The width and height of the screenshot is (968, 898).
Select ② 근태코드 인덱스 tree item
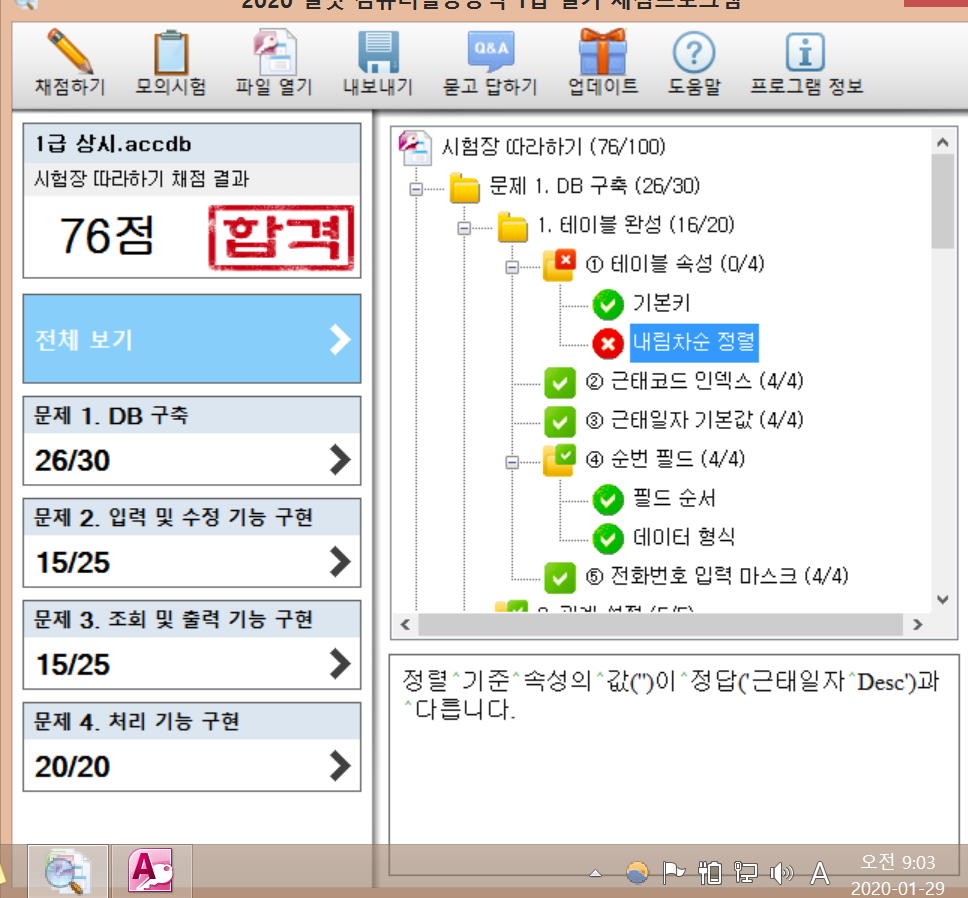click(706, 381)
